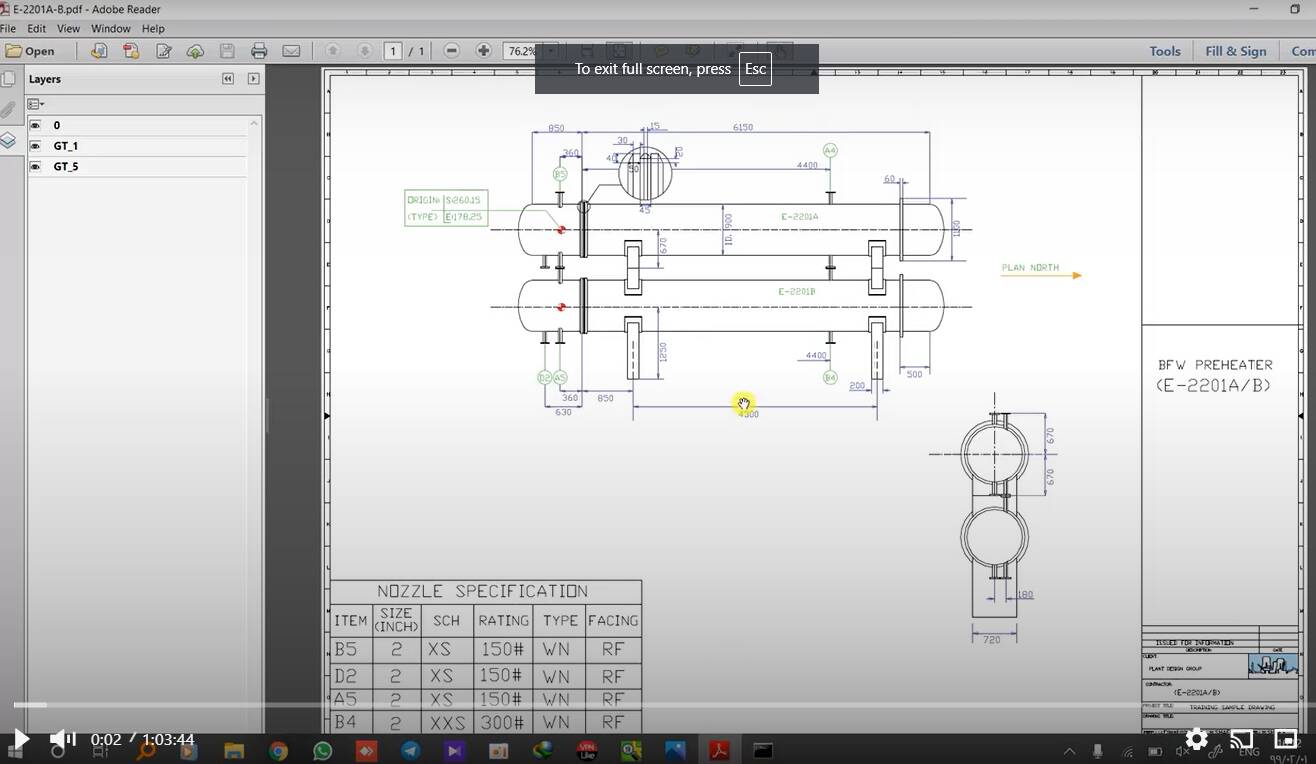The height and width of the screenshot is (764, 1316).
Task: Click BFW PREHEATER title text
Action: coord(1215,365)
